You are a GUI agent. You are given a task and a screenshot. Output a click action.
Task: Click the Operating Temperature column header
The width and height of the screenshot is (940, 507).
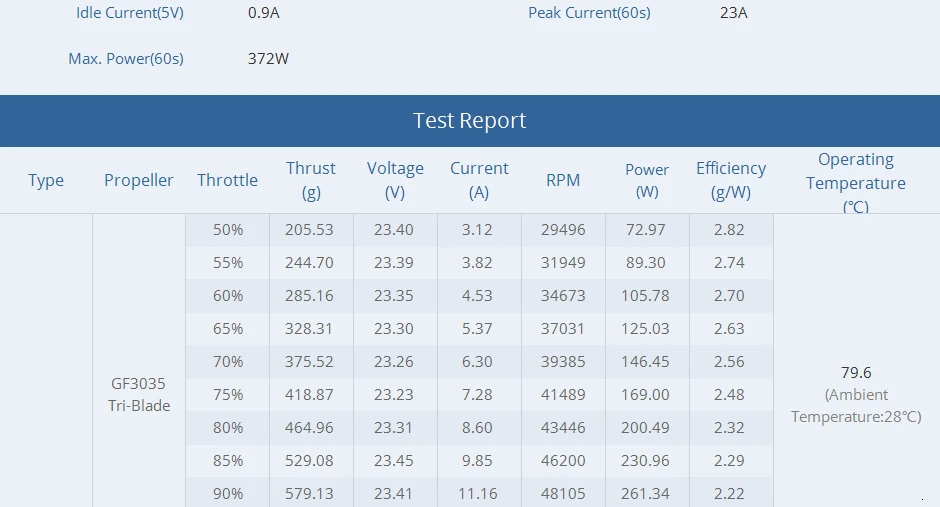click(855, 182)
